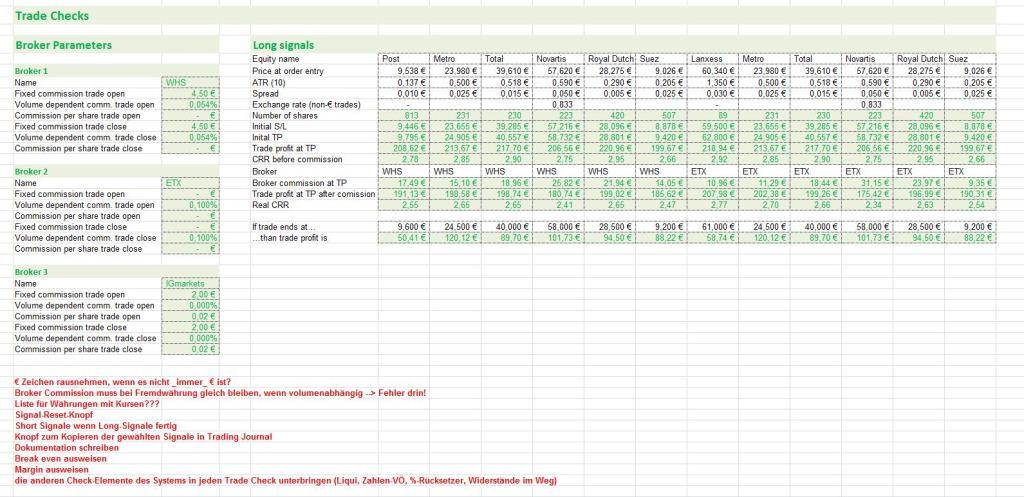Select Initial TP cell '62,800 €'
1024x497 pixels.
pyautogui.click(x=713, y=138)
